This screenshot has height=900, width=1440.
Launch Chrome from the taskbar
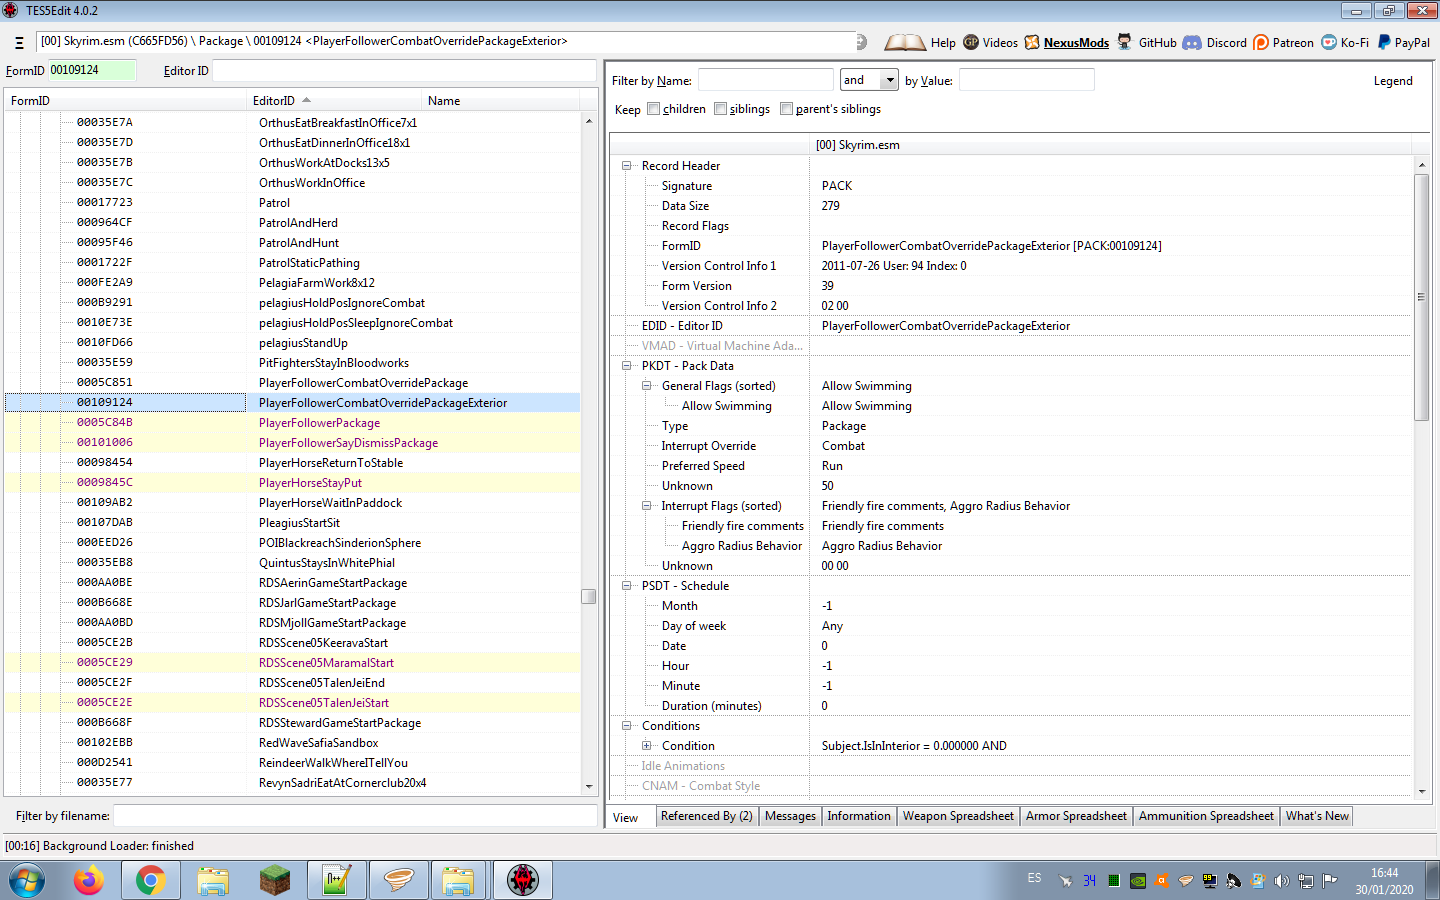click(x=151, y=881)
